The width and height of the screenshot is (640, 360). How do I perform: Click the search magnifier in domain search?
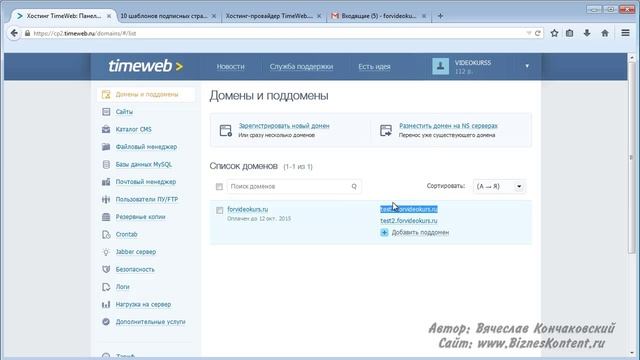pyautogui.click(x=354, y=187)
